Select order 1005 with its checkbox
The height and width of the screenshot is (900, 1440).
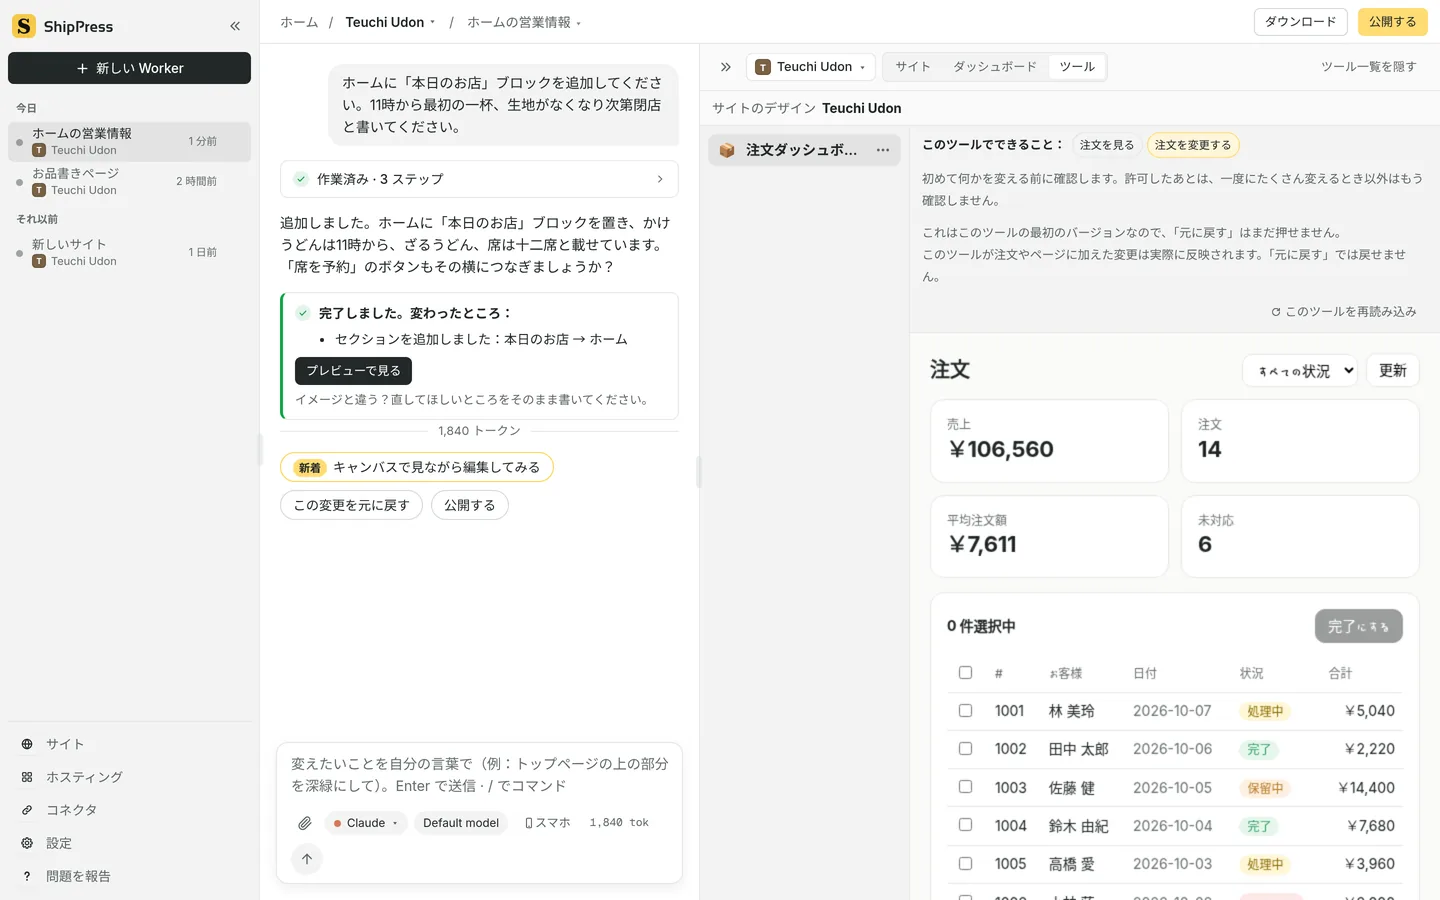pyautogui.click(x=965, y=863)
